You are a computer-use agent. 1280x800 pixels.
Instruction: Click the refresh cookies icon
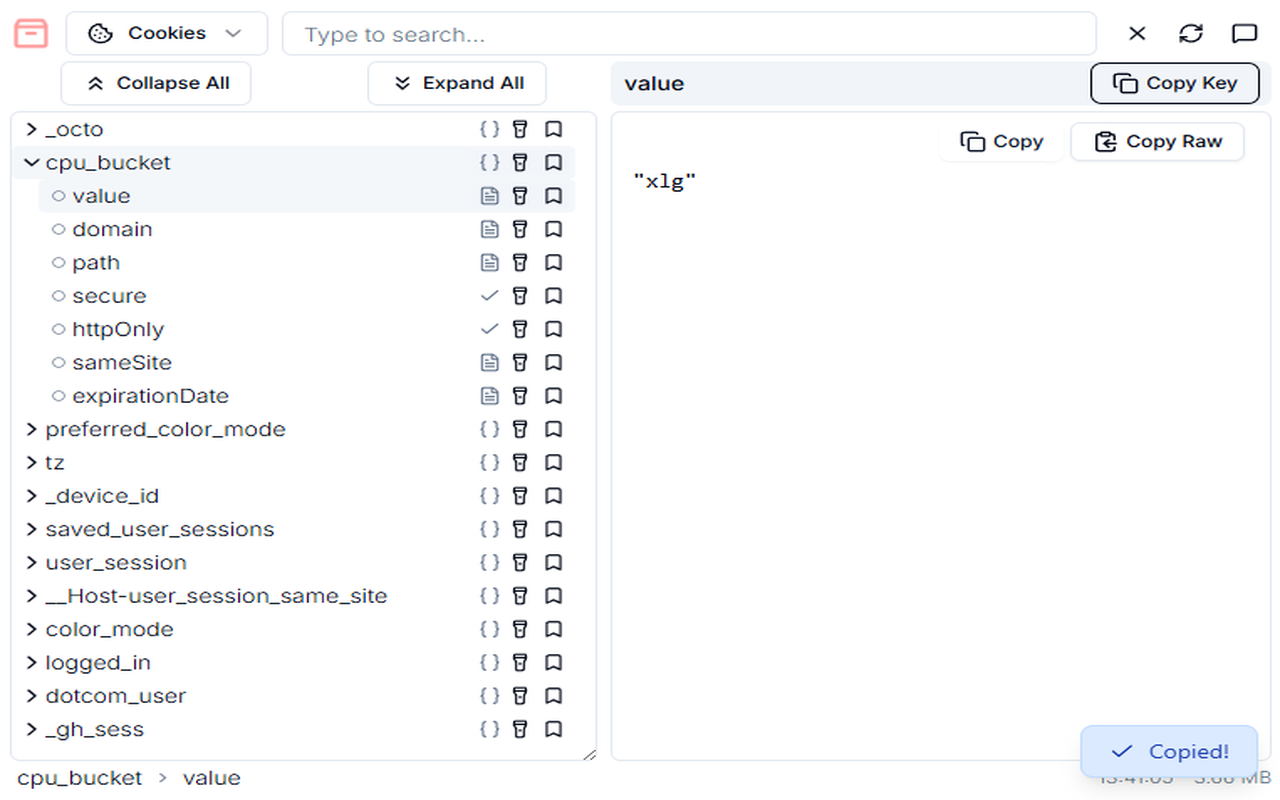click(x=1190, y=33)
